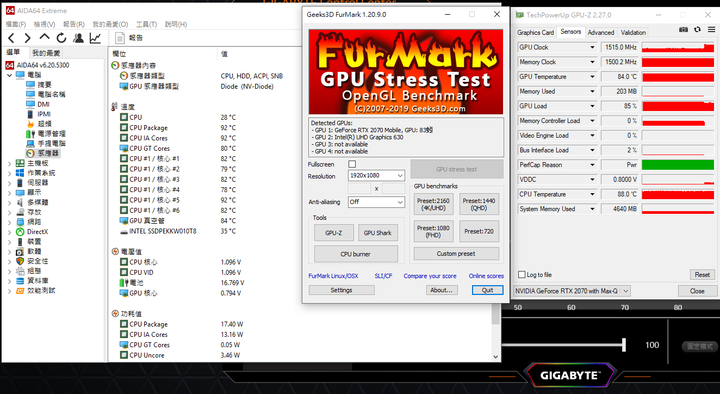The height and width of the screenshot is (394, 720).
Task: Click the person icon in AIDA64 toolbar
Action: coord(79,38)
